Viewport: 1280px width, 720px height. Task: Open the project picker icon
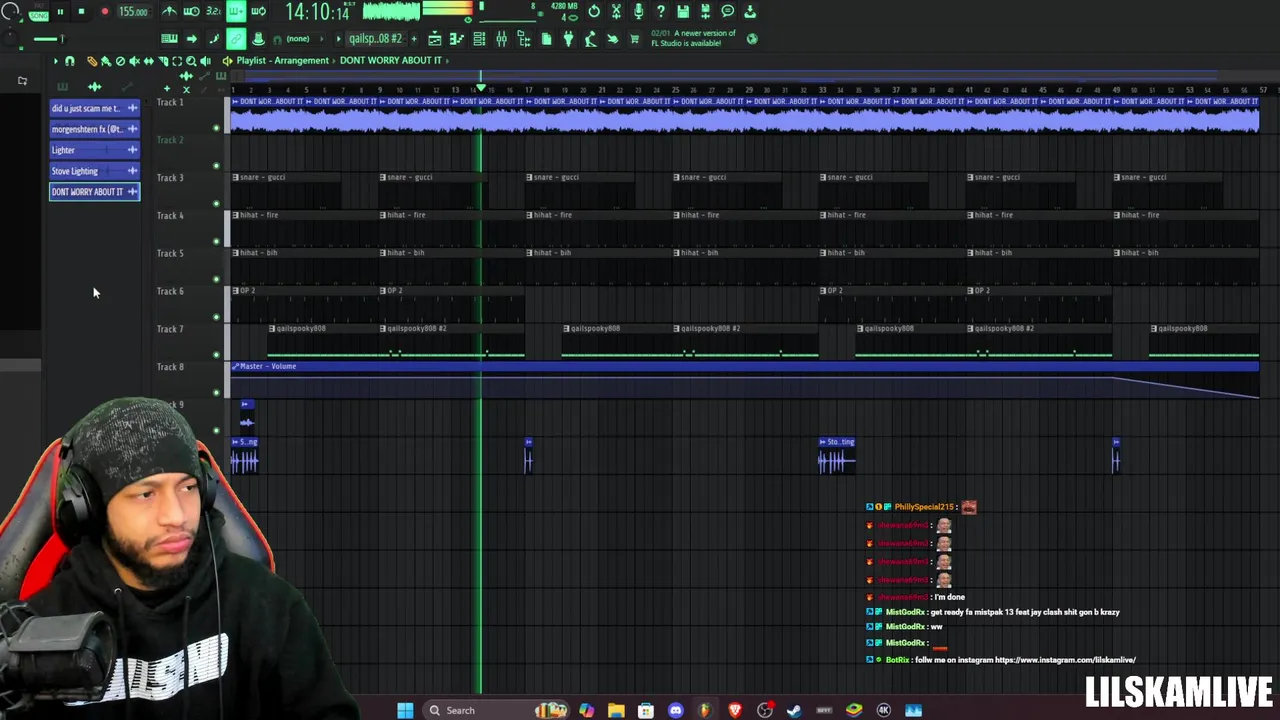click(546, 39)
